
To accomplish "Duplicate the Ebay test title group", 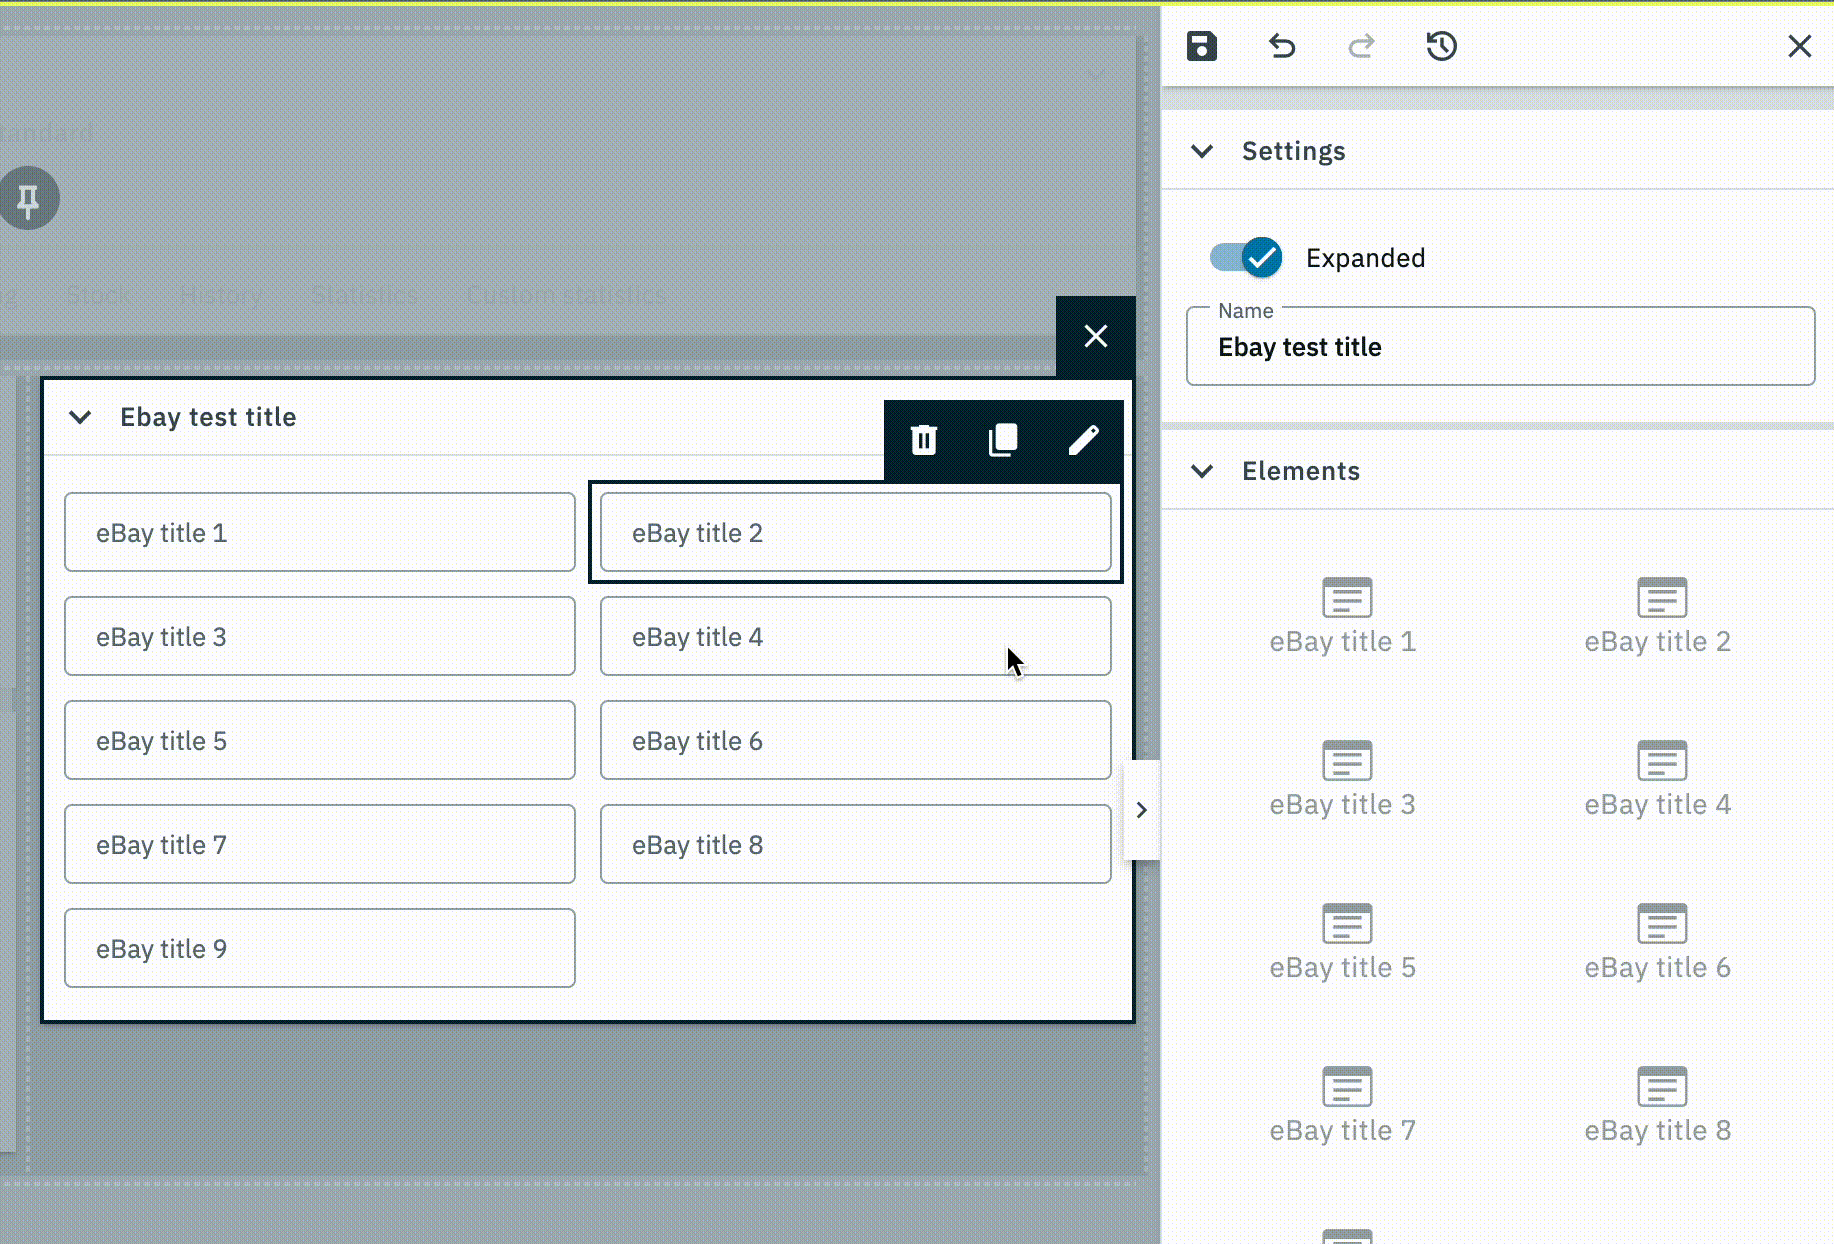I will point(1003,440).
